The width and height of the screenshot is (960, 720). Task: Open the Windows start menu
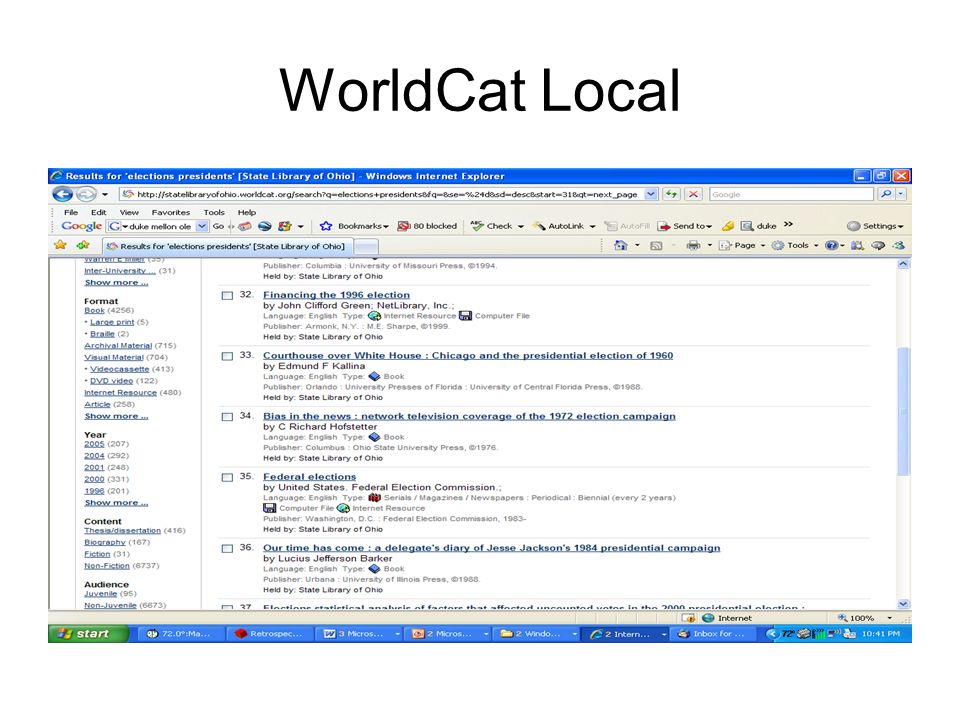click(88, 634)
